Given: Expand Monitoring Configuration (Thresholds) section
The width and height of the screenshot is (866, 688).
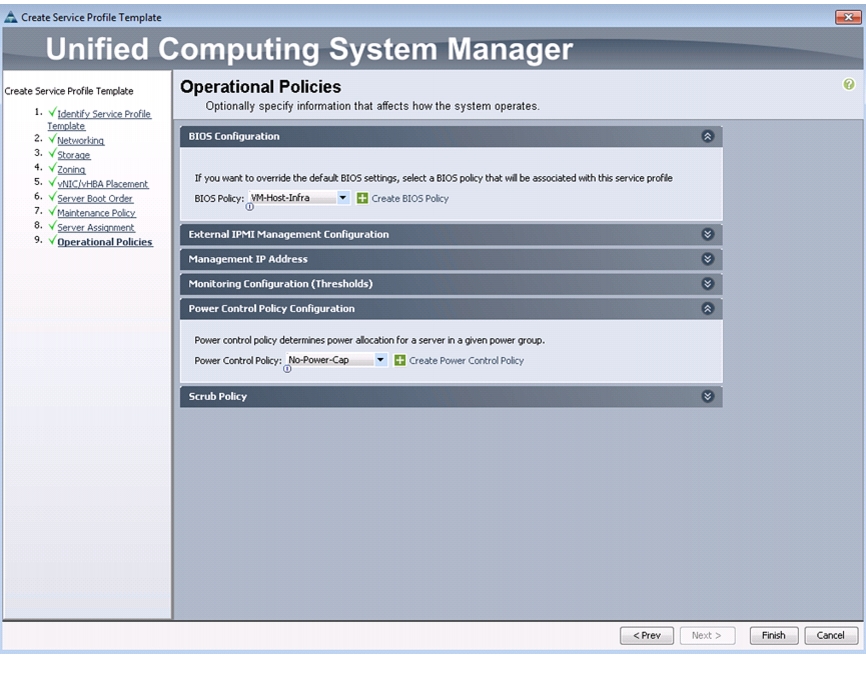Looking at the screenshot, I should tap(707, 284).
